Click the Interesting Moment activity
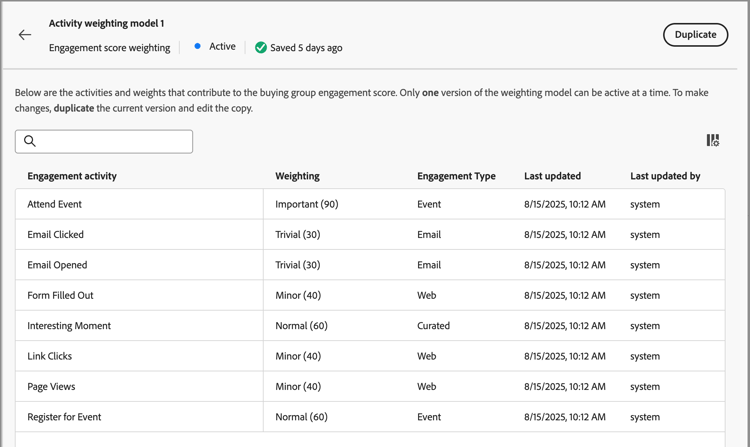 pyautogui.click(x=69, y=326)
